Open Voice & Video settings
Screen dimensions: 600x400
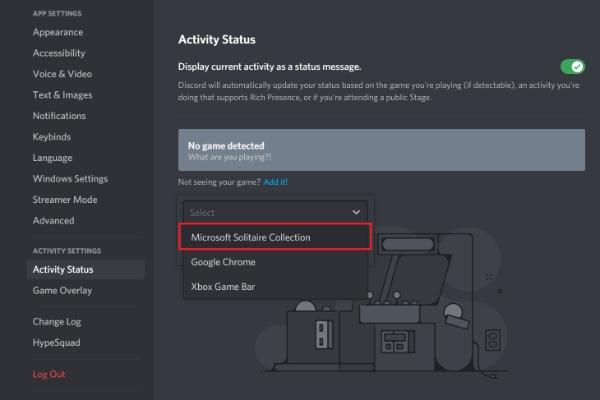click(62, 74)
